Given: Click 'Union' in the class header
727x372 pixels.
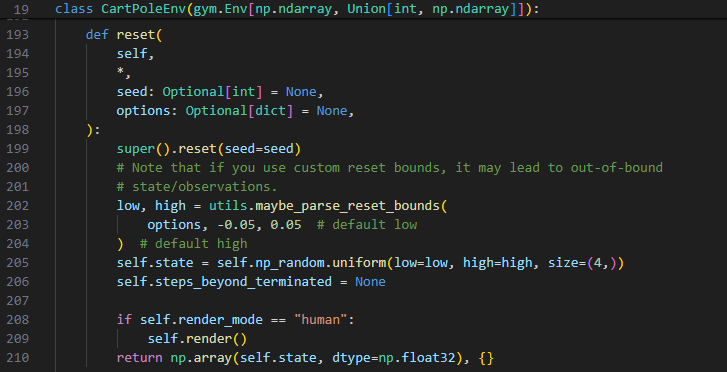Looking at the screenshot, I should tap(367, 9).
